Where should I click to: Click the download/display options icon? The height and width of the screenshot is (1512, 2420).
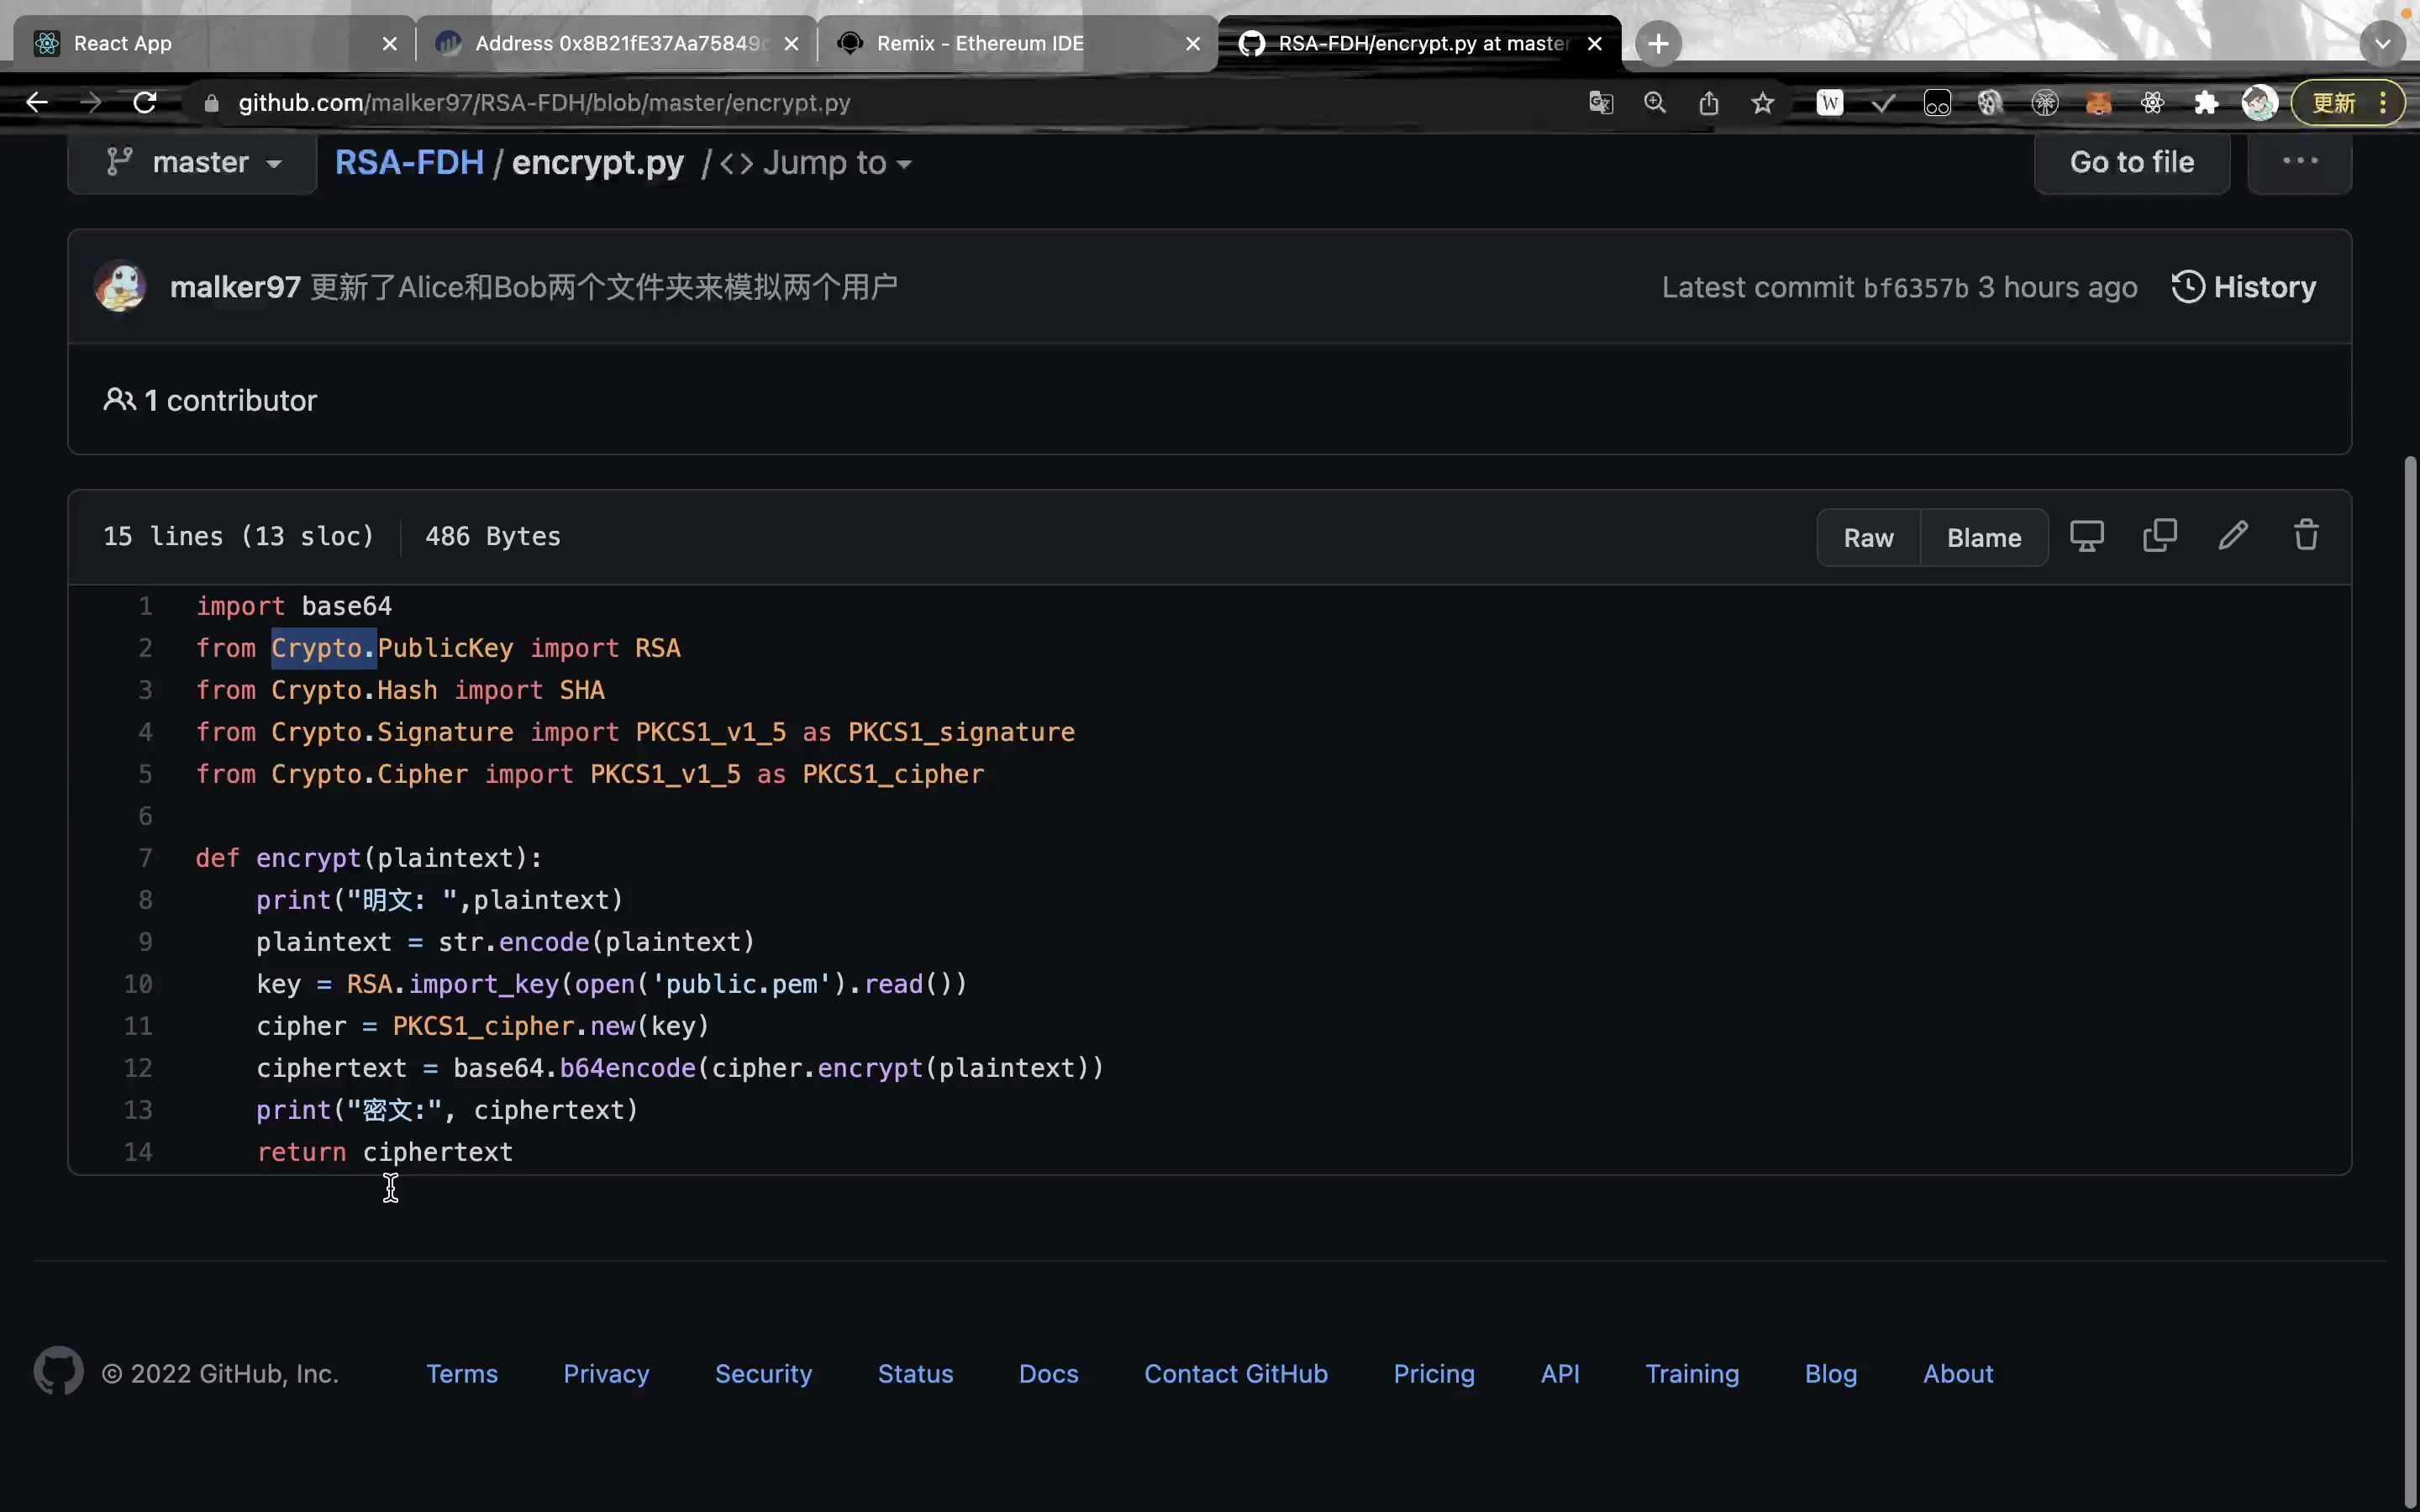2087,538
